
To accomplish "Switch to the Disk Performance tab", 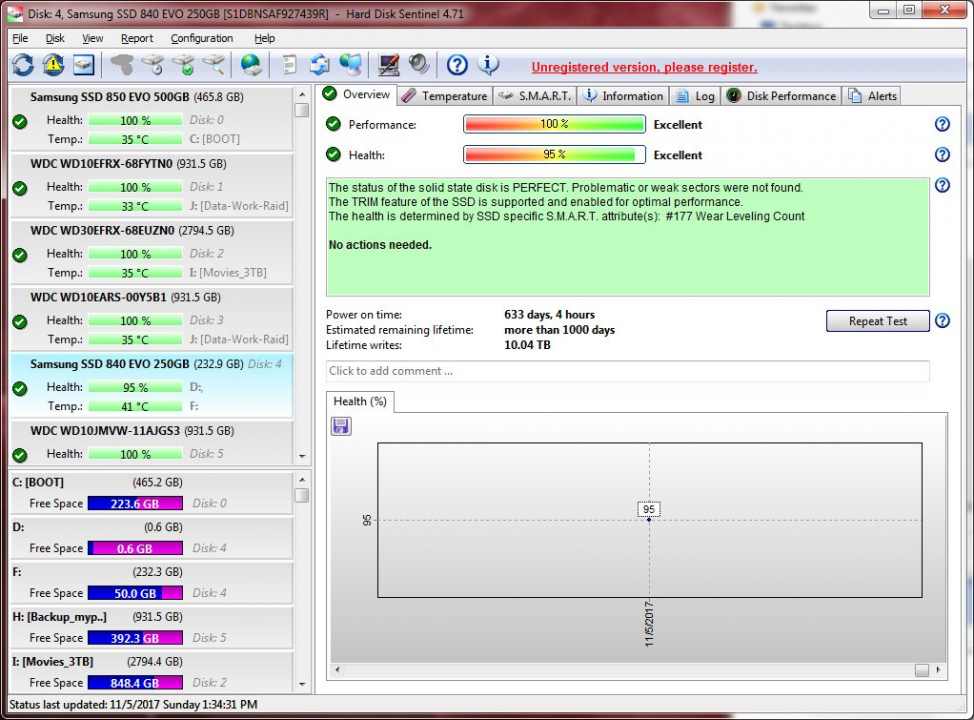I will [783, 96].
